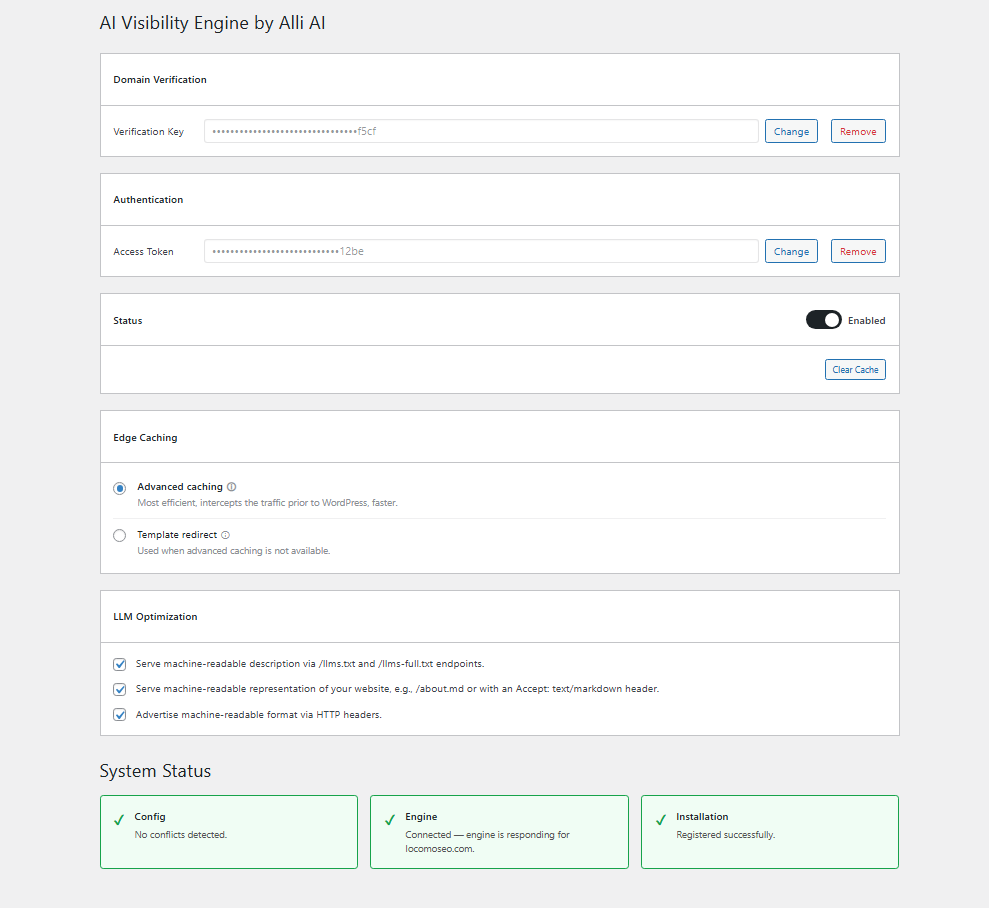Uncheck the text/markdown representation checkbox
Image resolution: width=989 pixels, height=908 pixels.
click(x=119, y=689)
